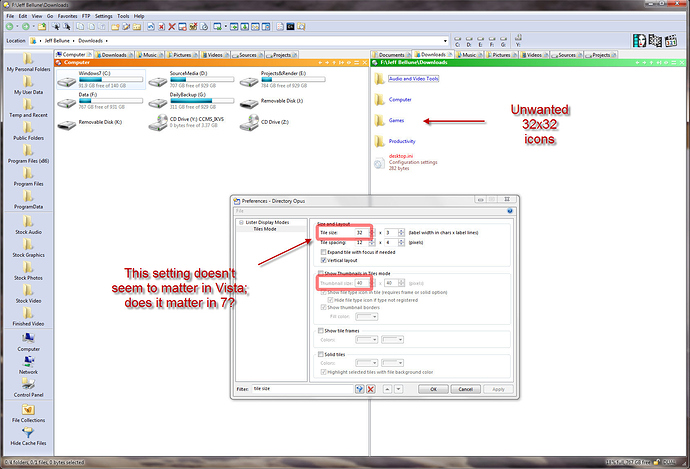Toggle Show thumbnail borders checkbox

(323, 307)
